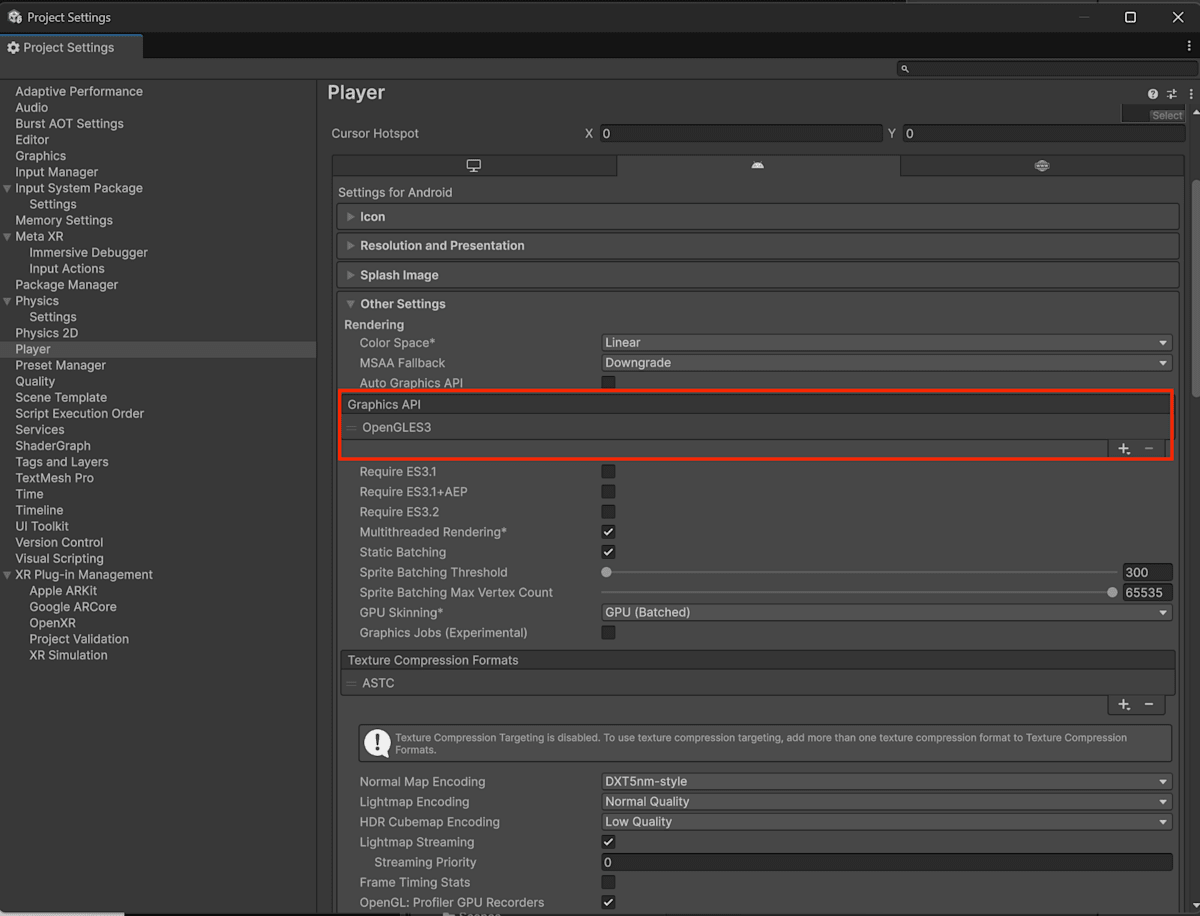Click the search magnifier icon
The width and height of the screenshot is (1200, 916).
pos(905,69)
